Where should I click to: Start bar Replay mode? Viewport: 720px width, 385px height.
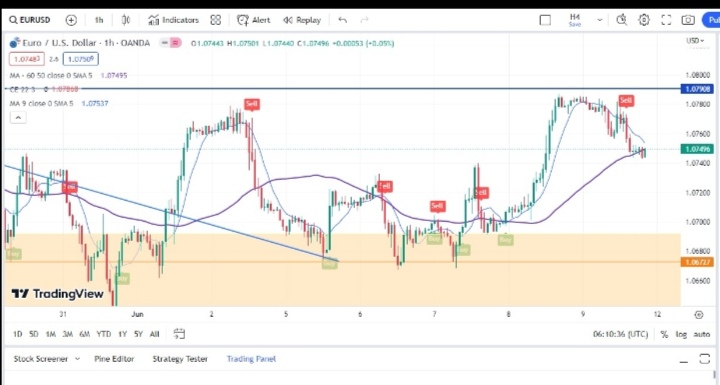(x=302, y=20)
